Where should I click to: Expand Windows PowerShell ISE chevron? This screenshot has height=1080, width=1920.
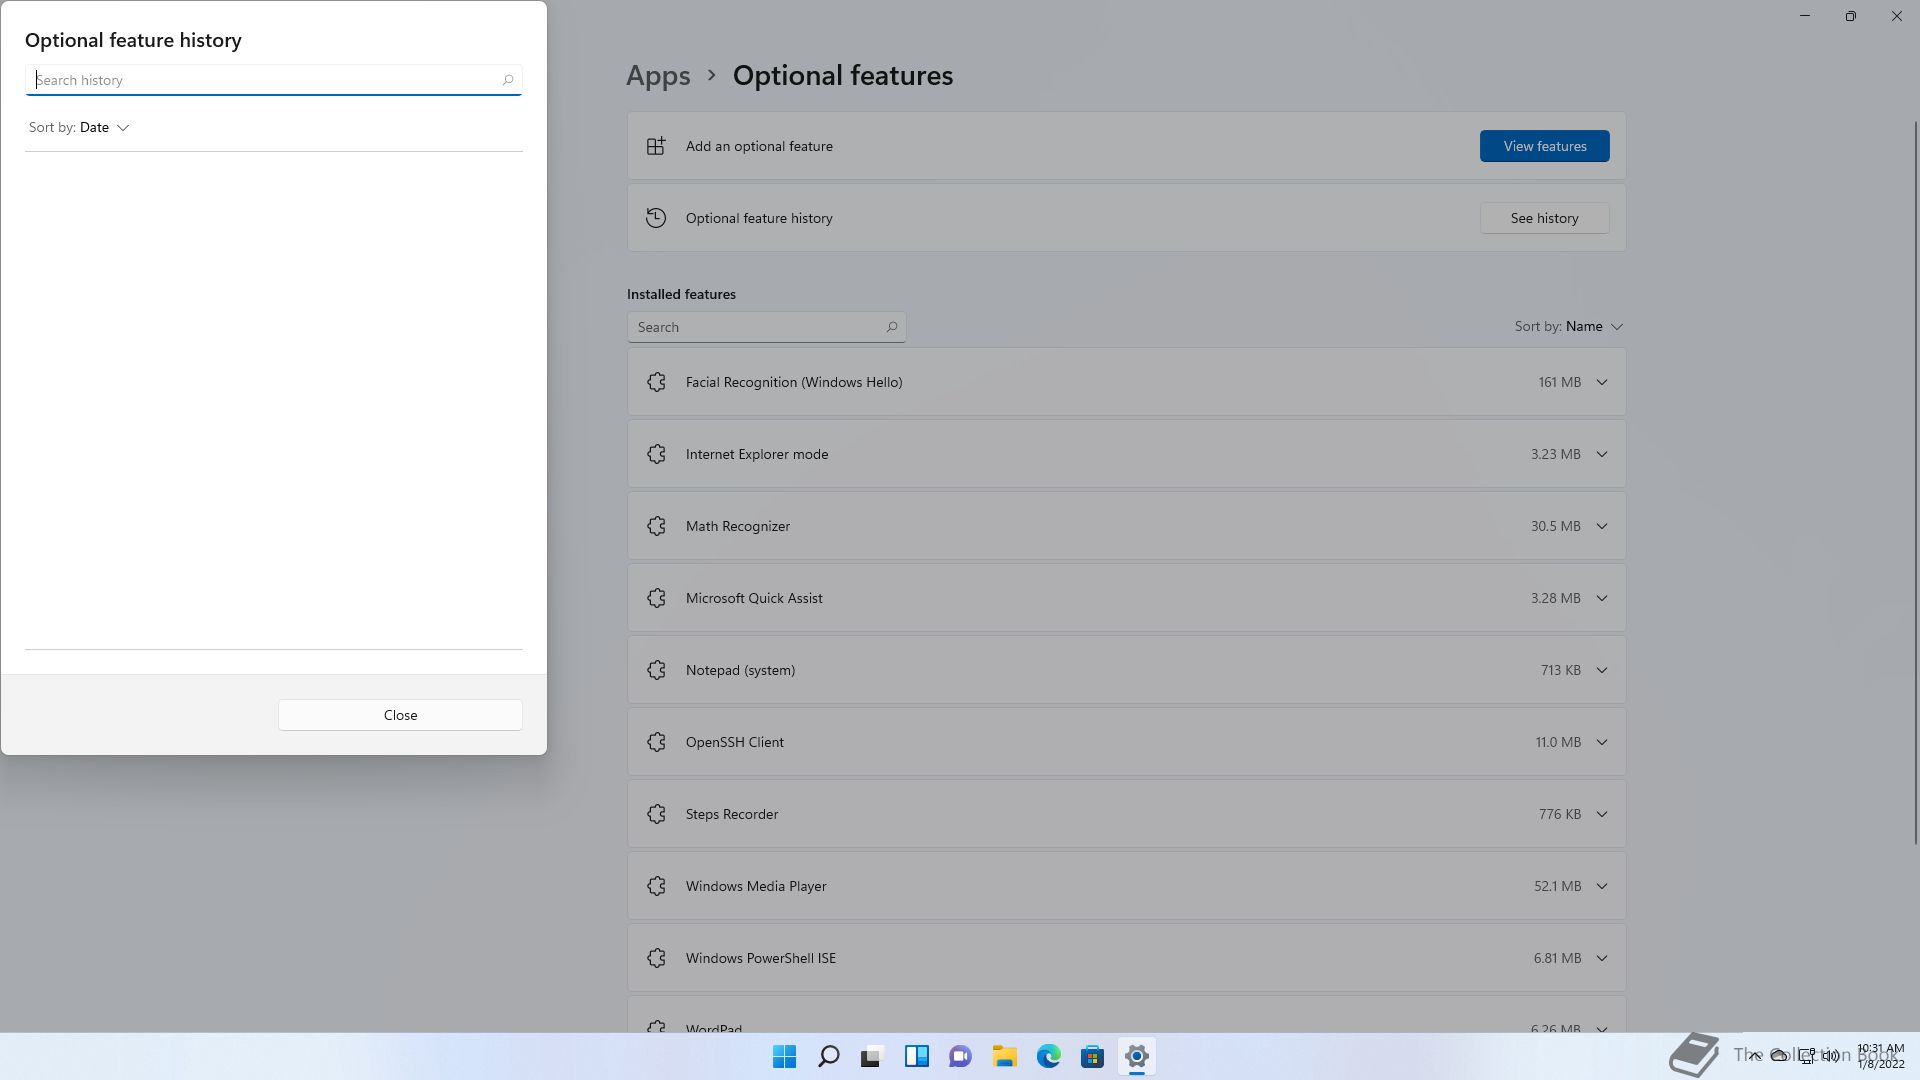tap(1601, 958)
